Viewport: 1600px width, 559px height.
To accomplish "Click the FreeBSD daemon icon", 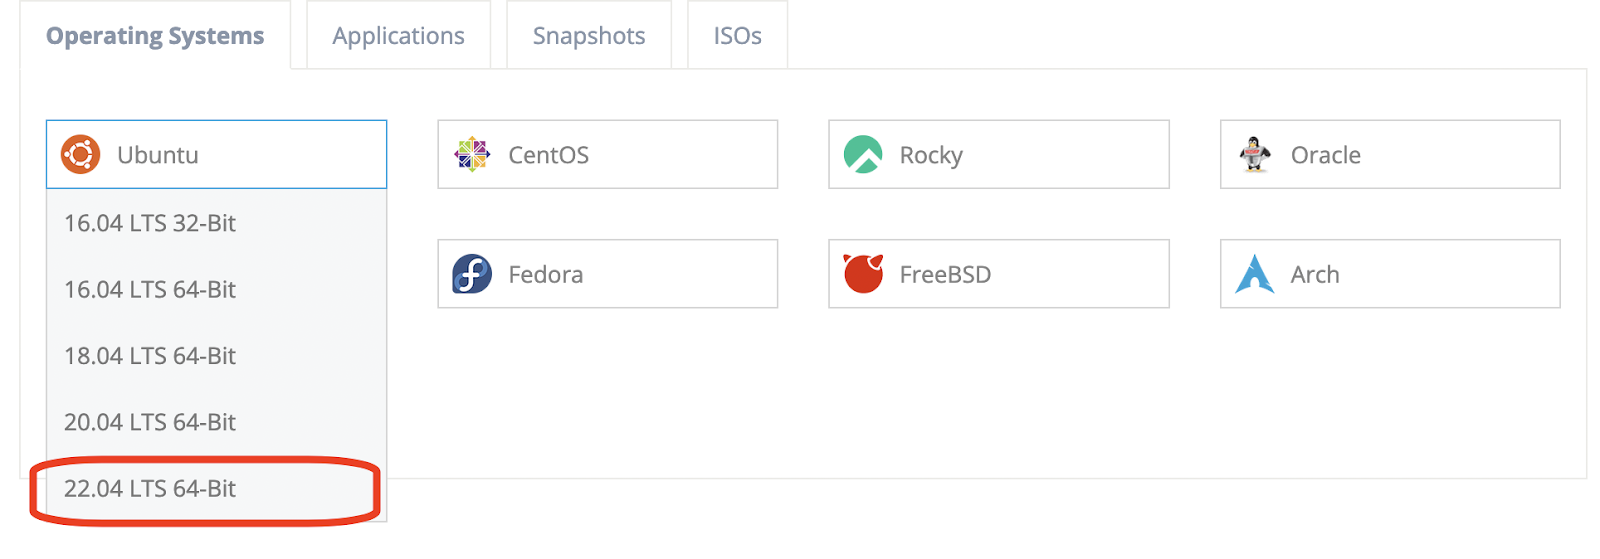I will point(863,274).
